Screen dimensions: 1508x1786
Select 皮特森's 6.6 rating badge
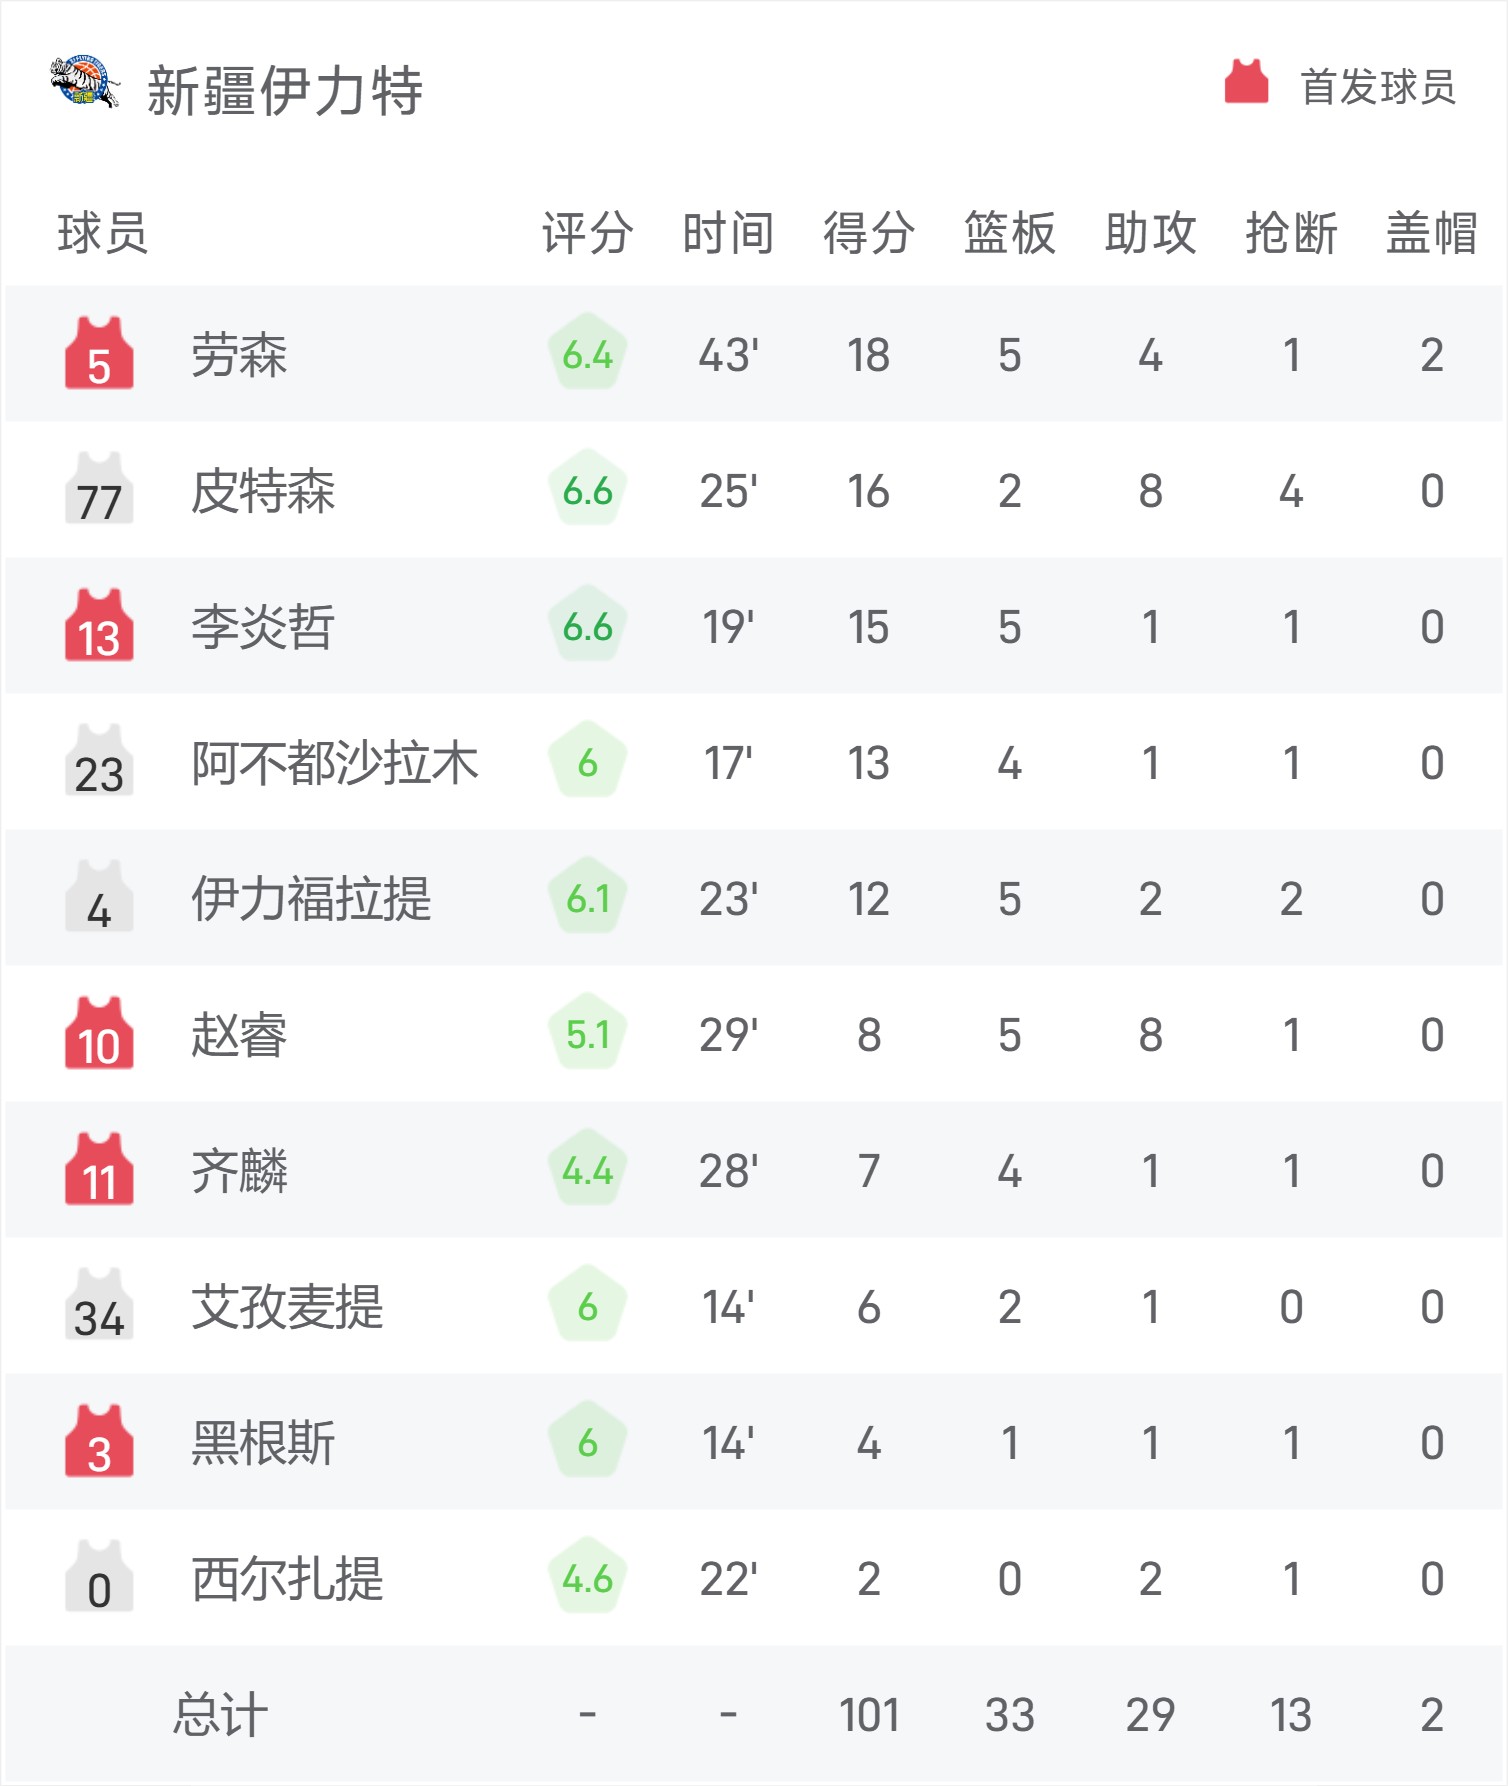click(587, 490)
